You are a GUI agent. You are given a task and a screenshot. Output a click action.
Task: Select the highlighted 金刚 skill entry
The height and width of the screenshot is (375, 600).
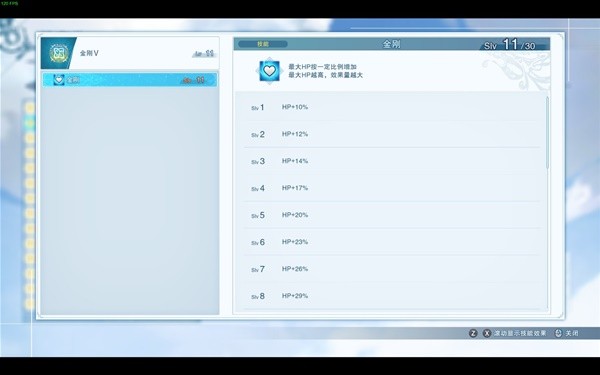tap(130, 80)
